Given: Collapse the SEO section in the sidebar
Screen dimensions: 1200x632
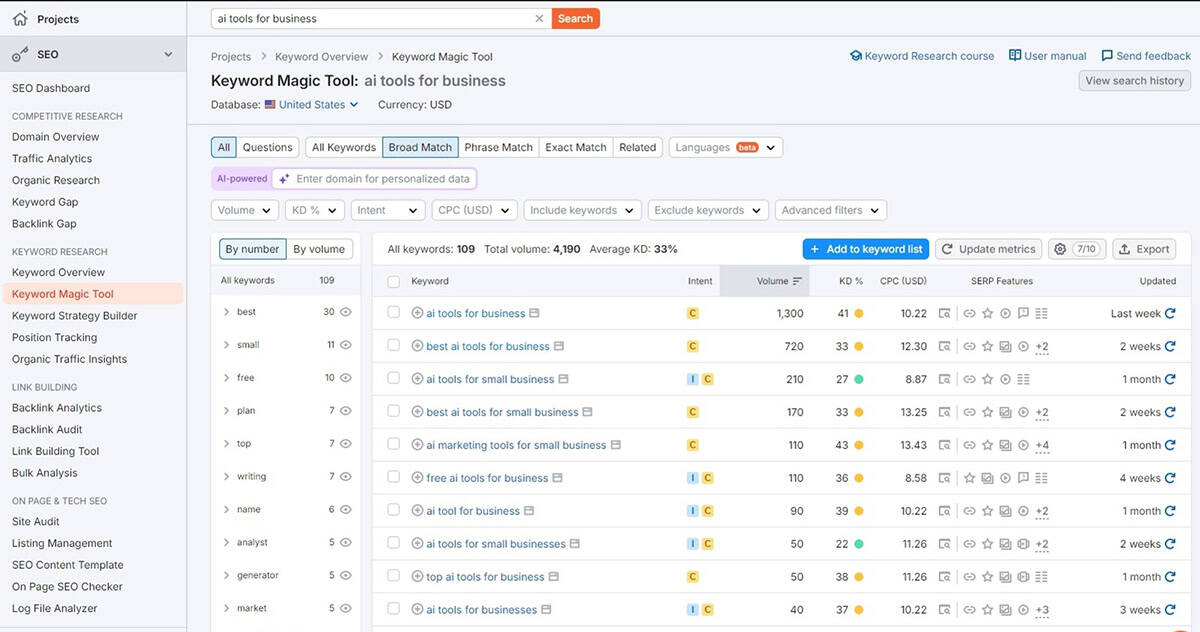Looking at the screenshot, I should tap(168, 54).
